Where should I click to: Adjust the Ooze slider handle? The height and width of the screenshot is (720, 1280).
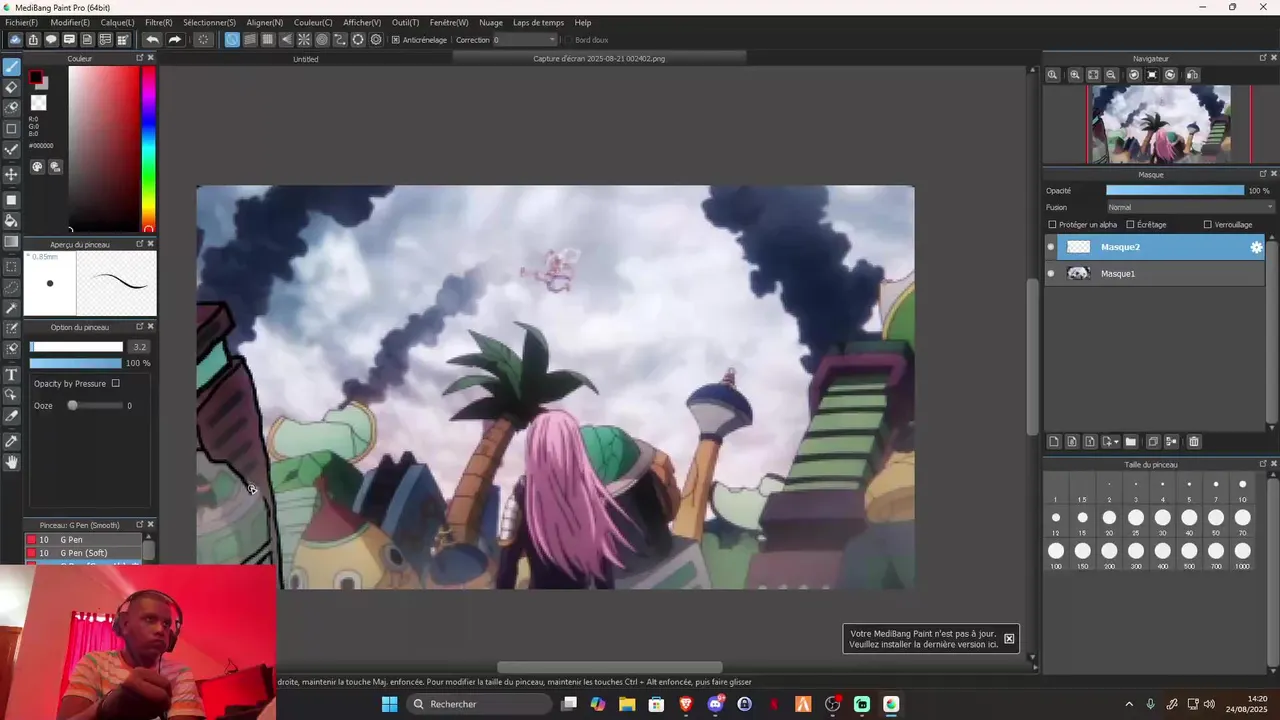[x=72, y=405]
